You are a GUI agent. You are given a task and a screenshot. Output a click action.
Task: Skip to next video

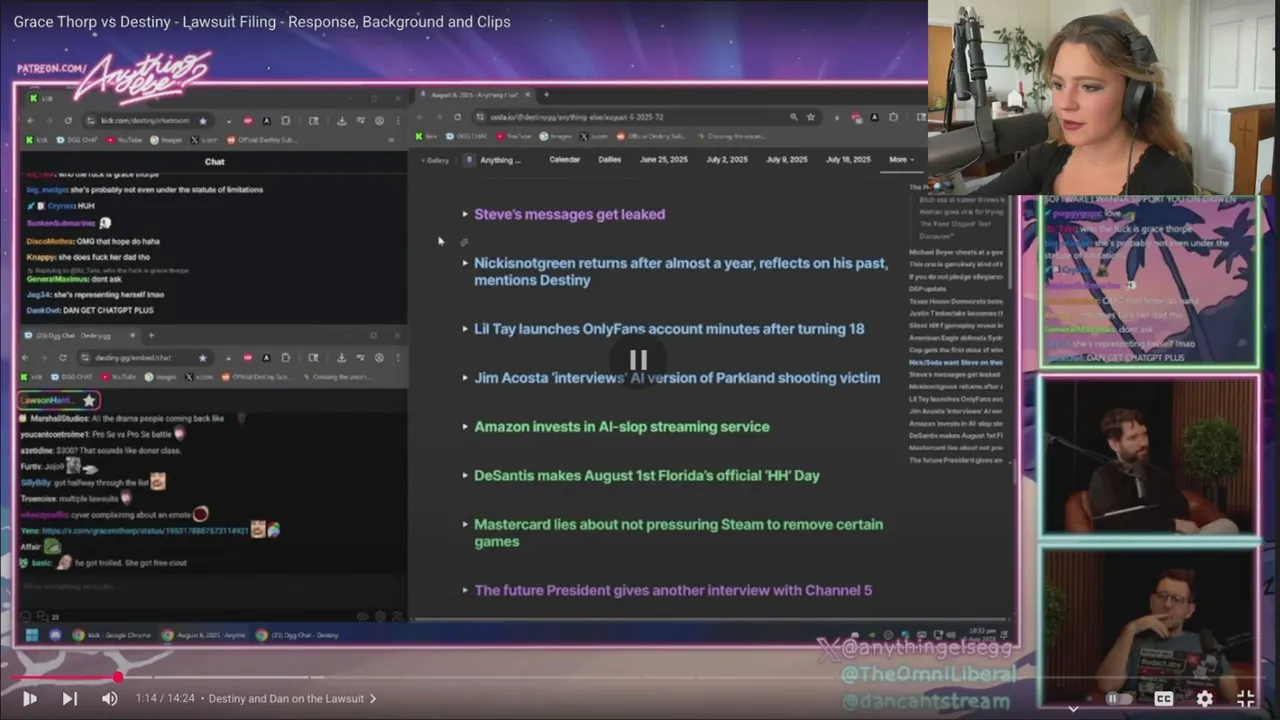pos(69,699)
